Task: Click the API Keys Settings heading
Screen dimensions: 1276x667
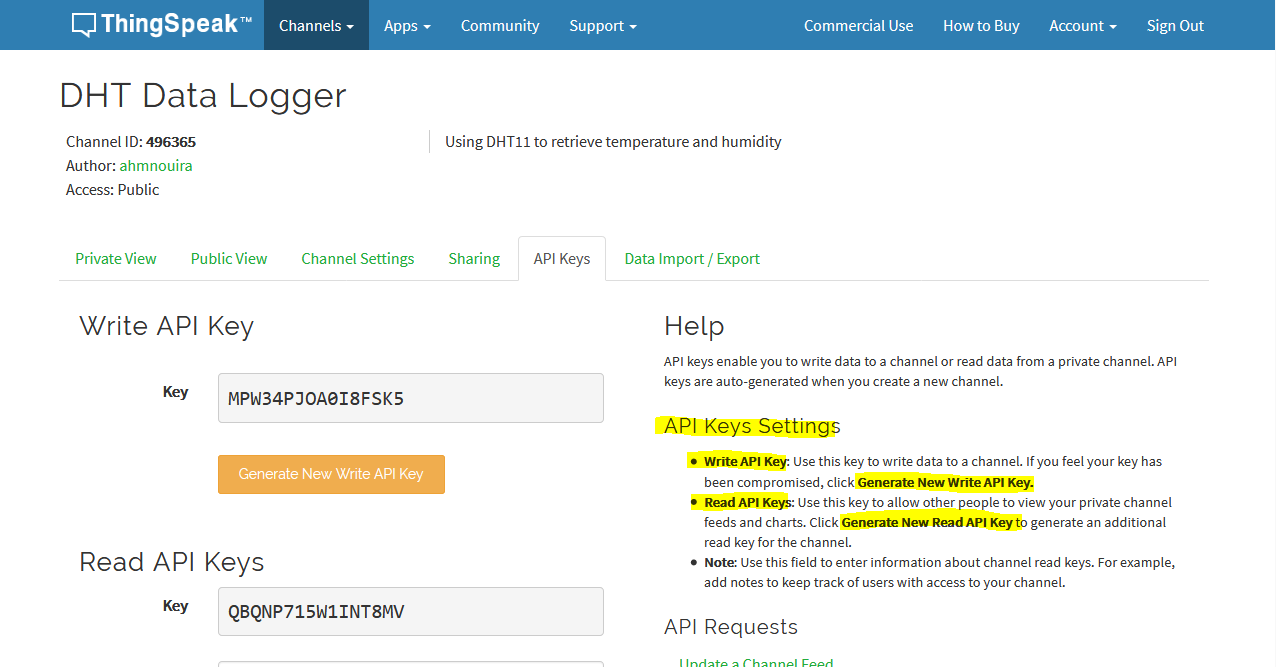Action: point(753,426)
